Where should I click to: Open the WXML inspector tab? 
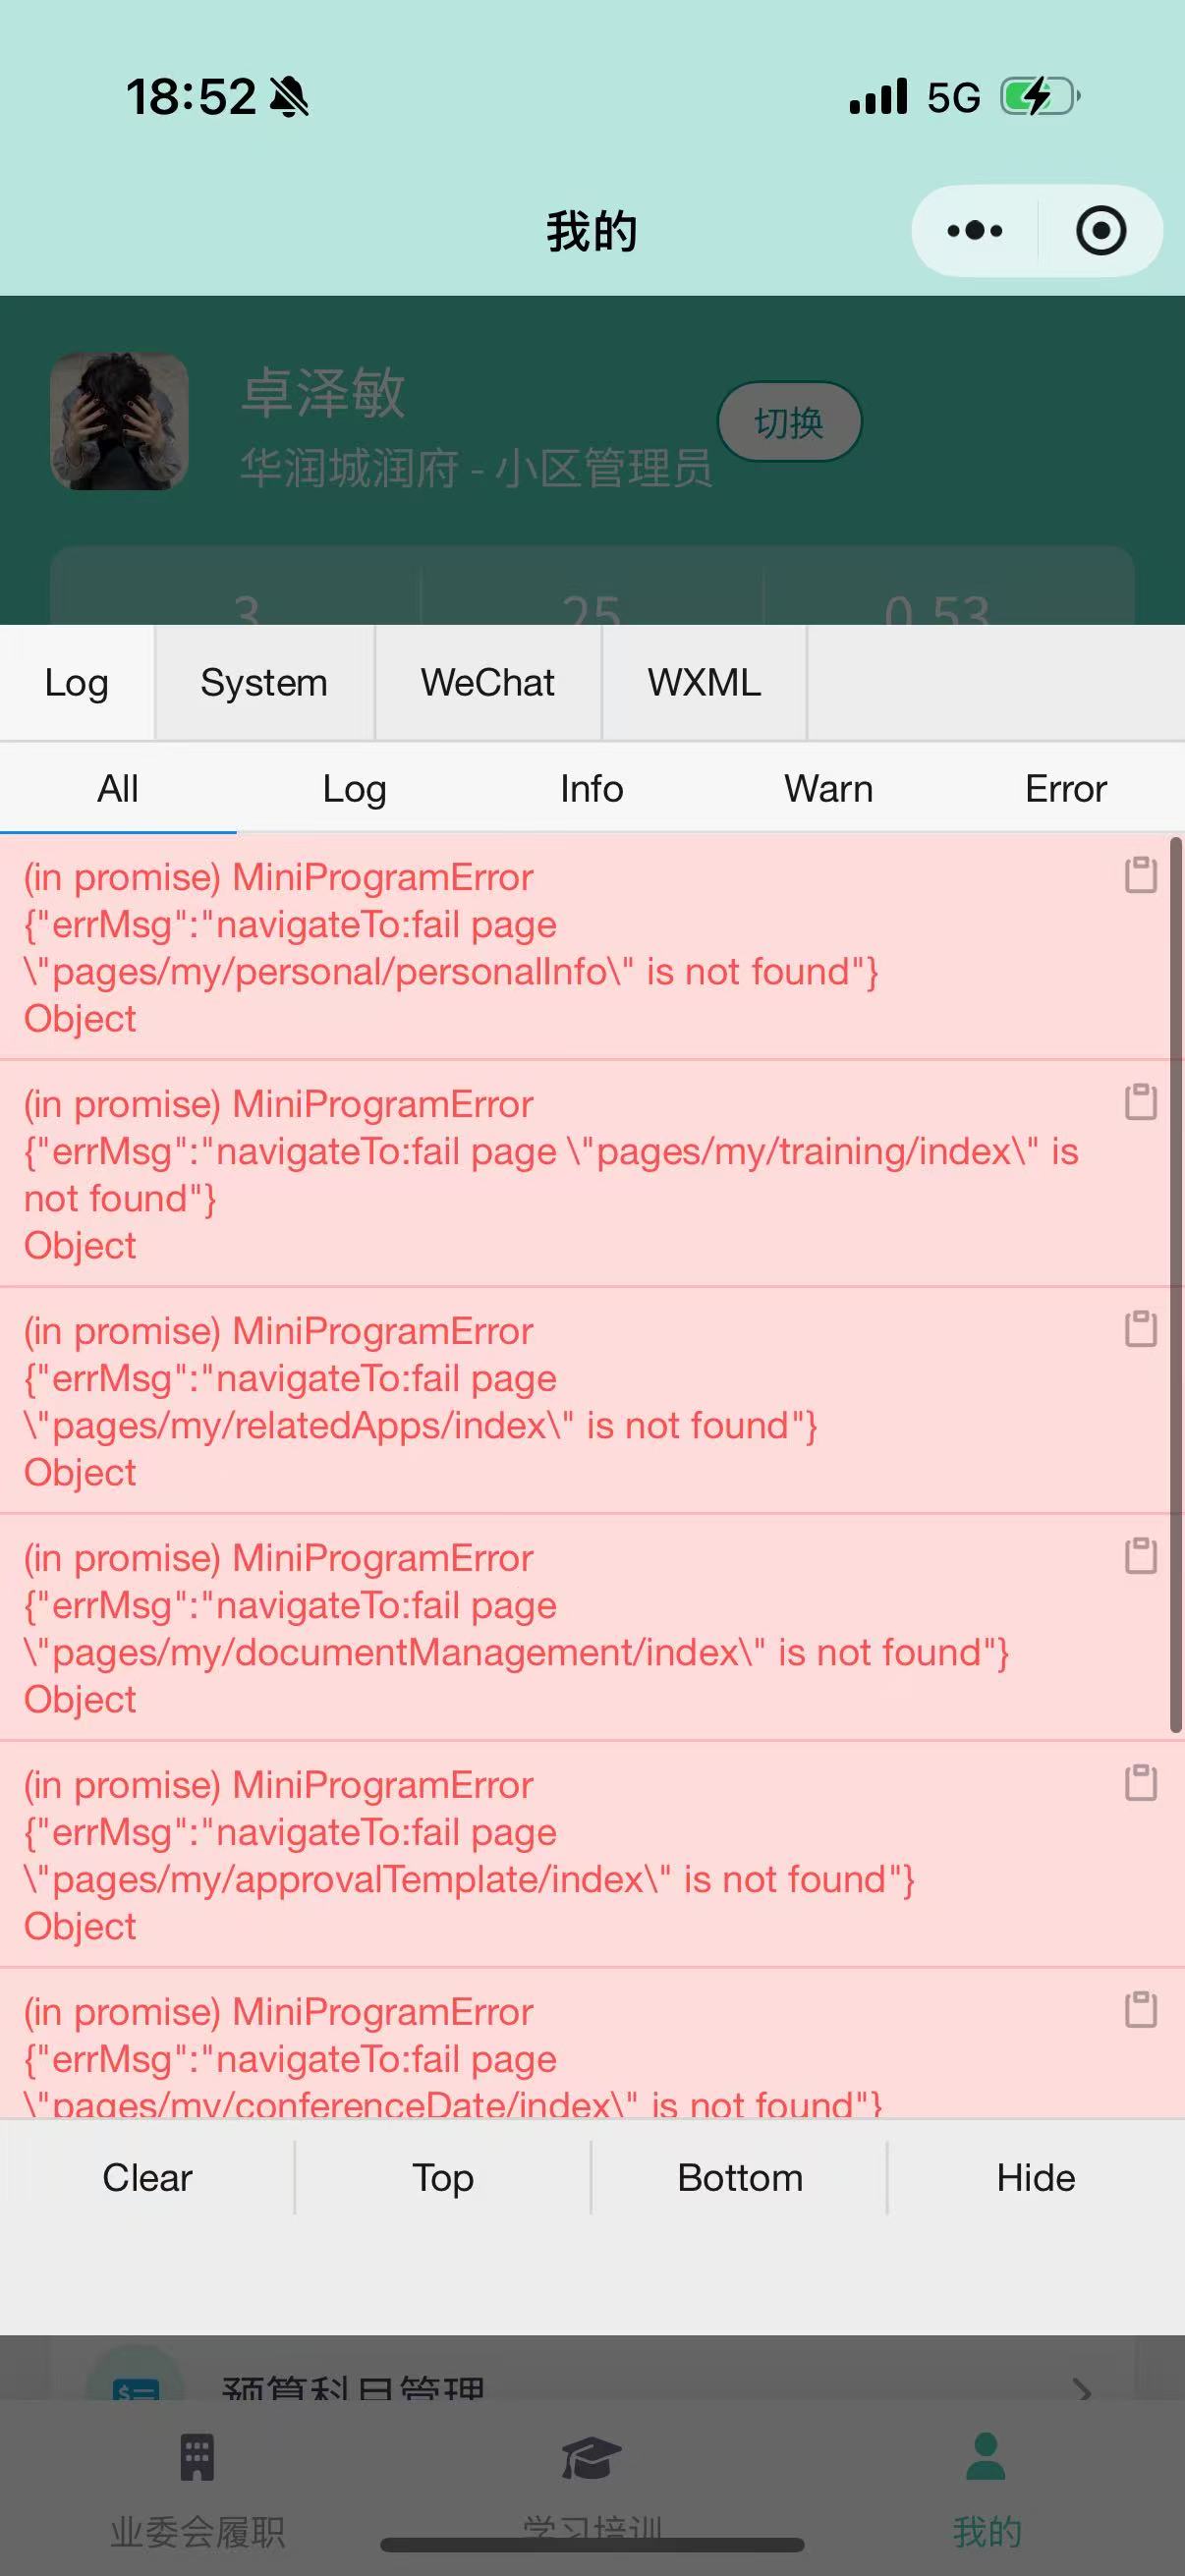click(703, 682)
